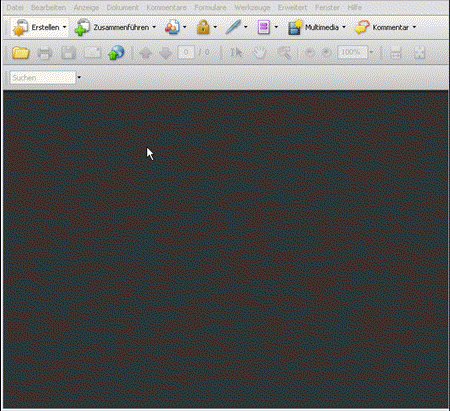Click the page number input field
The image size is (450, 411).
tap(186, 52)
